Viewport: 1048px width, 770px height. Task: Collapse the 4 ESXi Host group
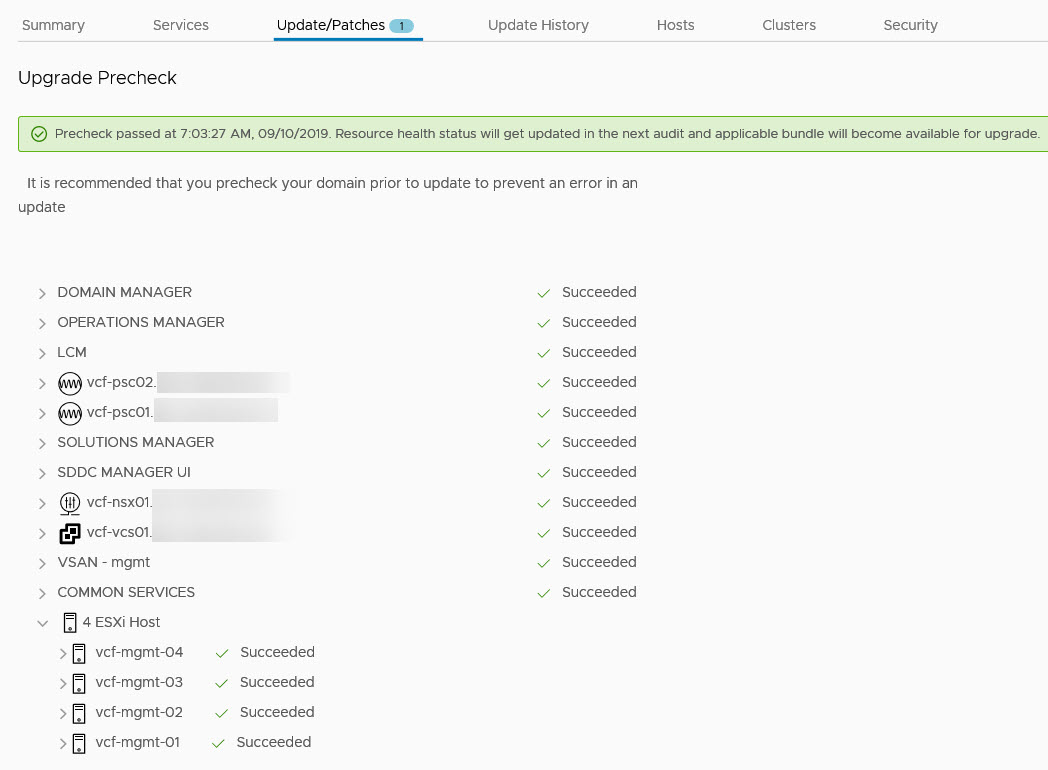point(42,623)
